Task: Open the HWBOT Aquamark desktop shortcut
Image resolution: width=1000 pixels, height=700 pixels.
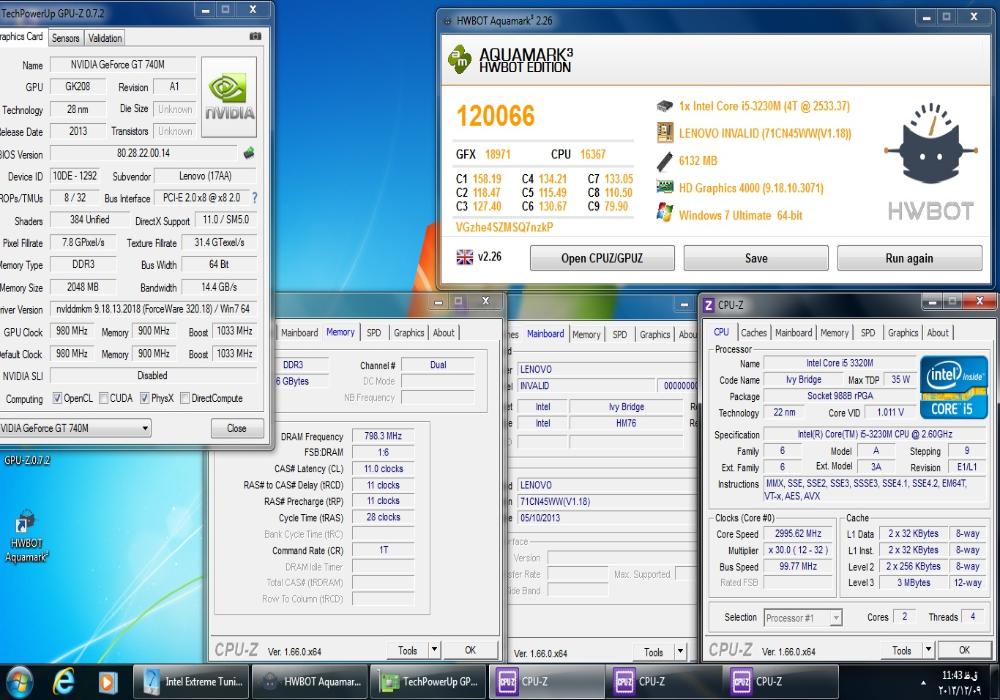Action: [x=26, y=536]
